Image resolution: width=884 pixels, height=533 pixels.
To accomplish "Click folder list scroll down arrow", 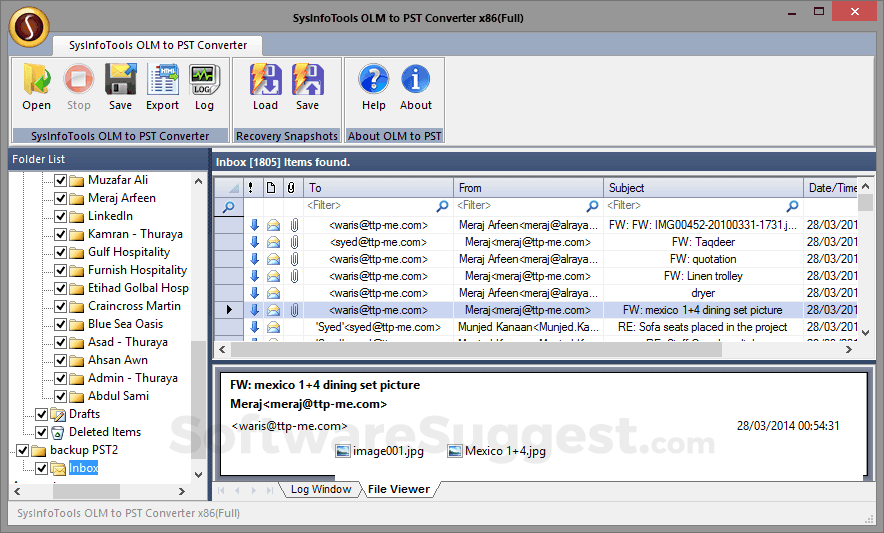I will tap(198, 474).
